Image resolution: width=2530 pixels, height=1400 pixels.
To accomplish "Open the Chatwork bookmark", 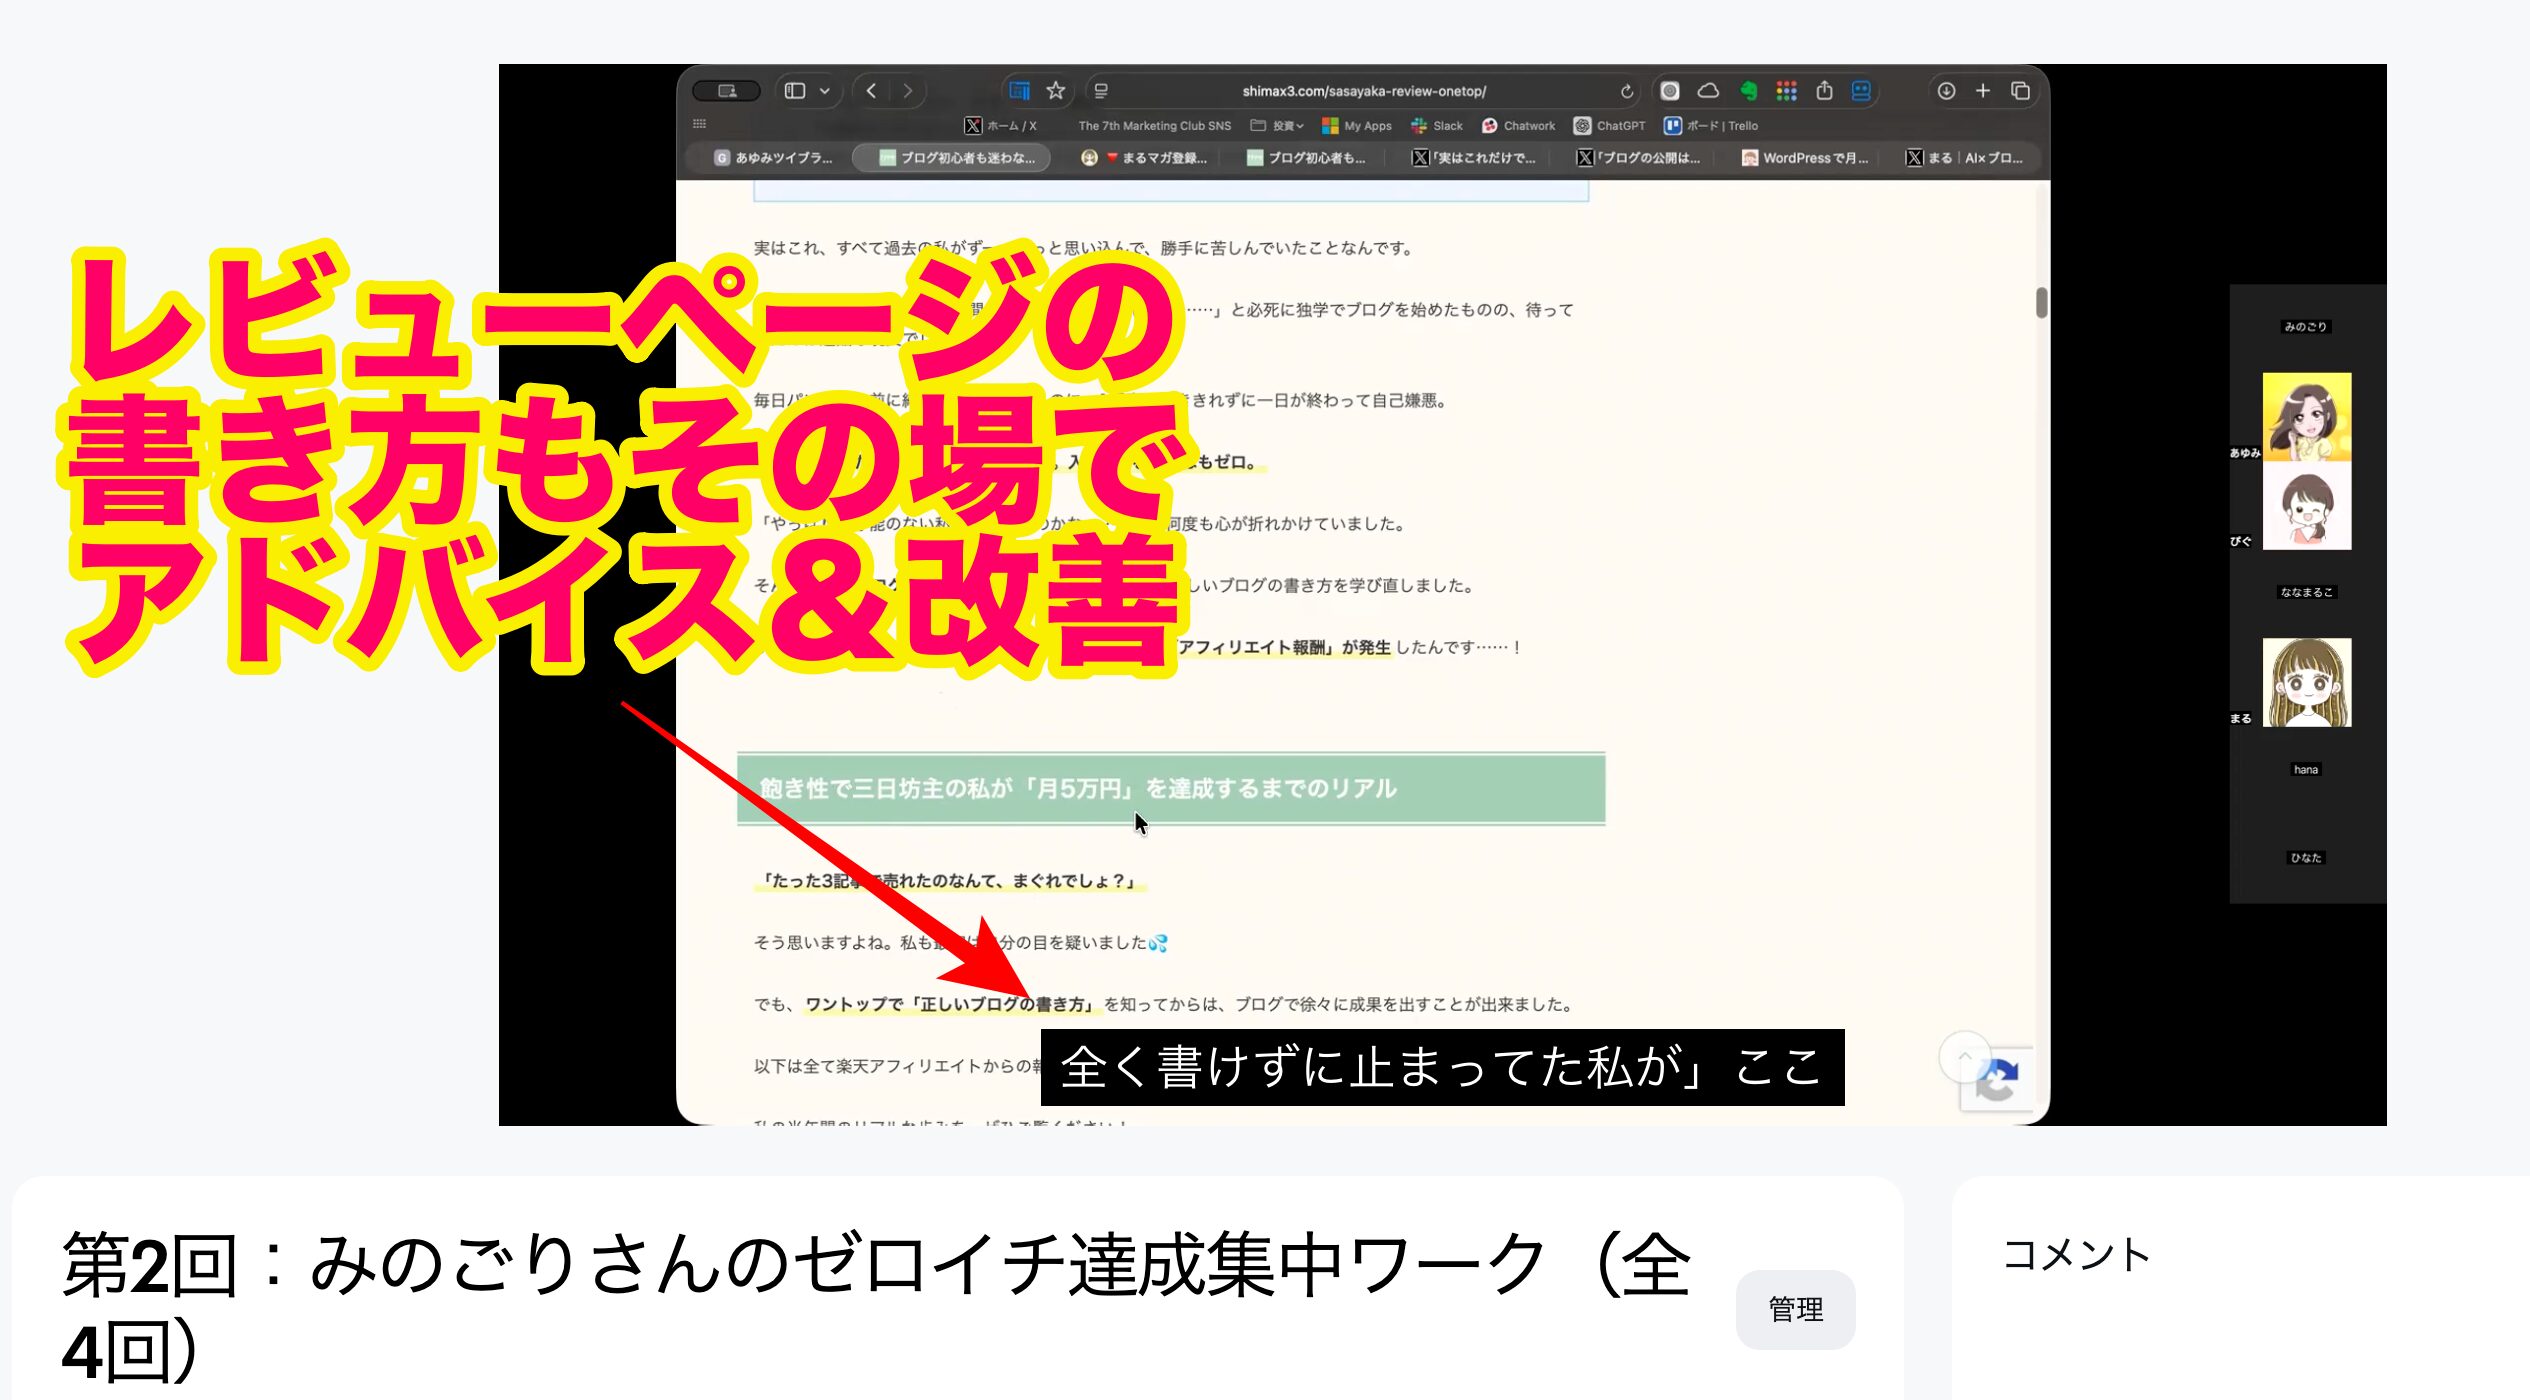I will pyautogui.click(x=1518, y=126).
